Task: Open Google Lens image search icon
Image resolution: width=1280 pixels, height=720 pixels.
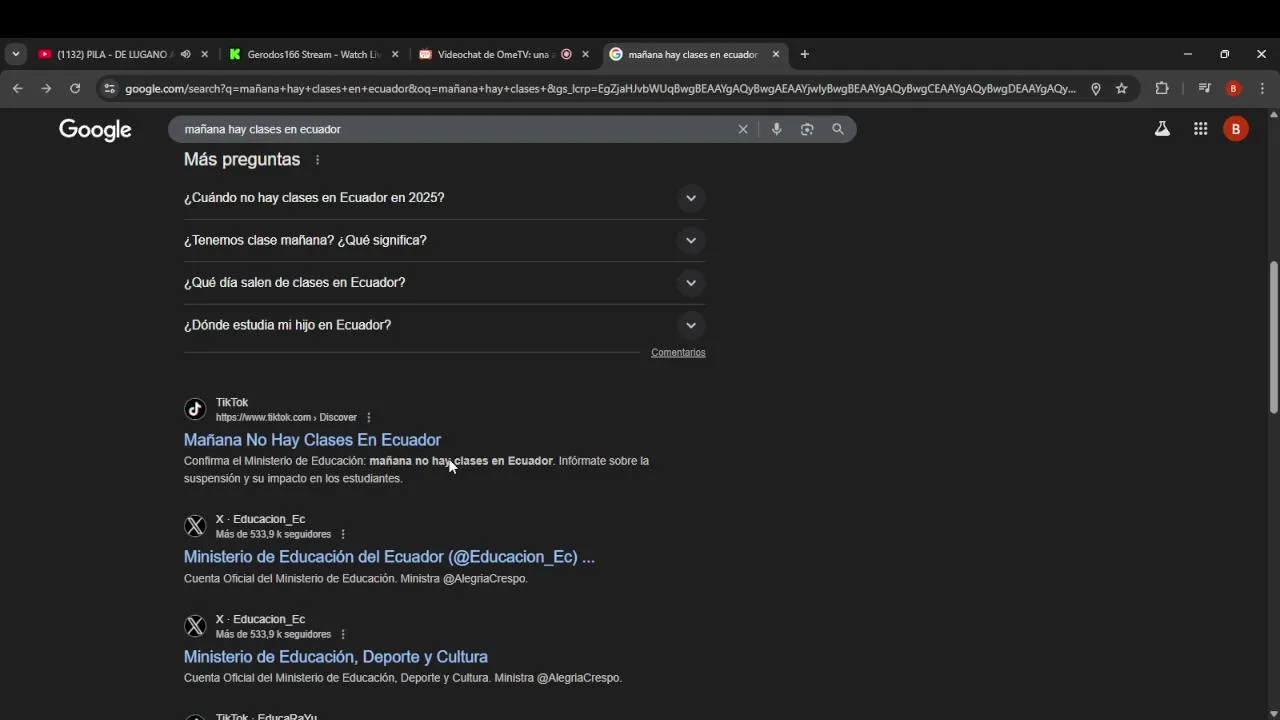Action: 807,129
